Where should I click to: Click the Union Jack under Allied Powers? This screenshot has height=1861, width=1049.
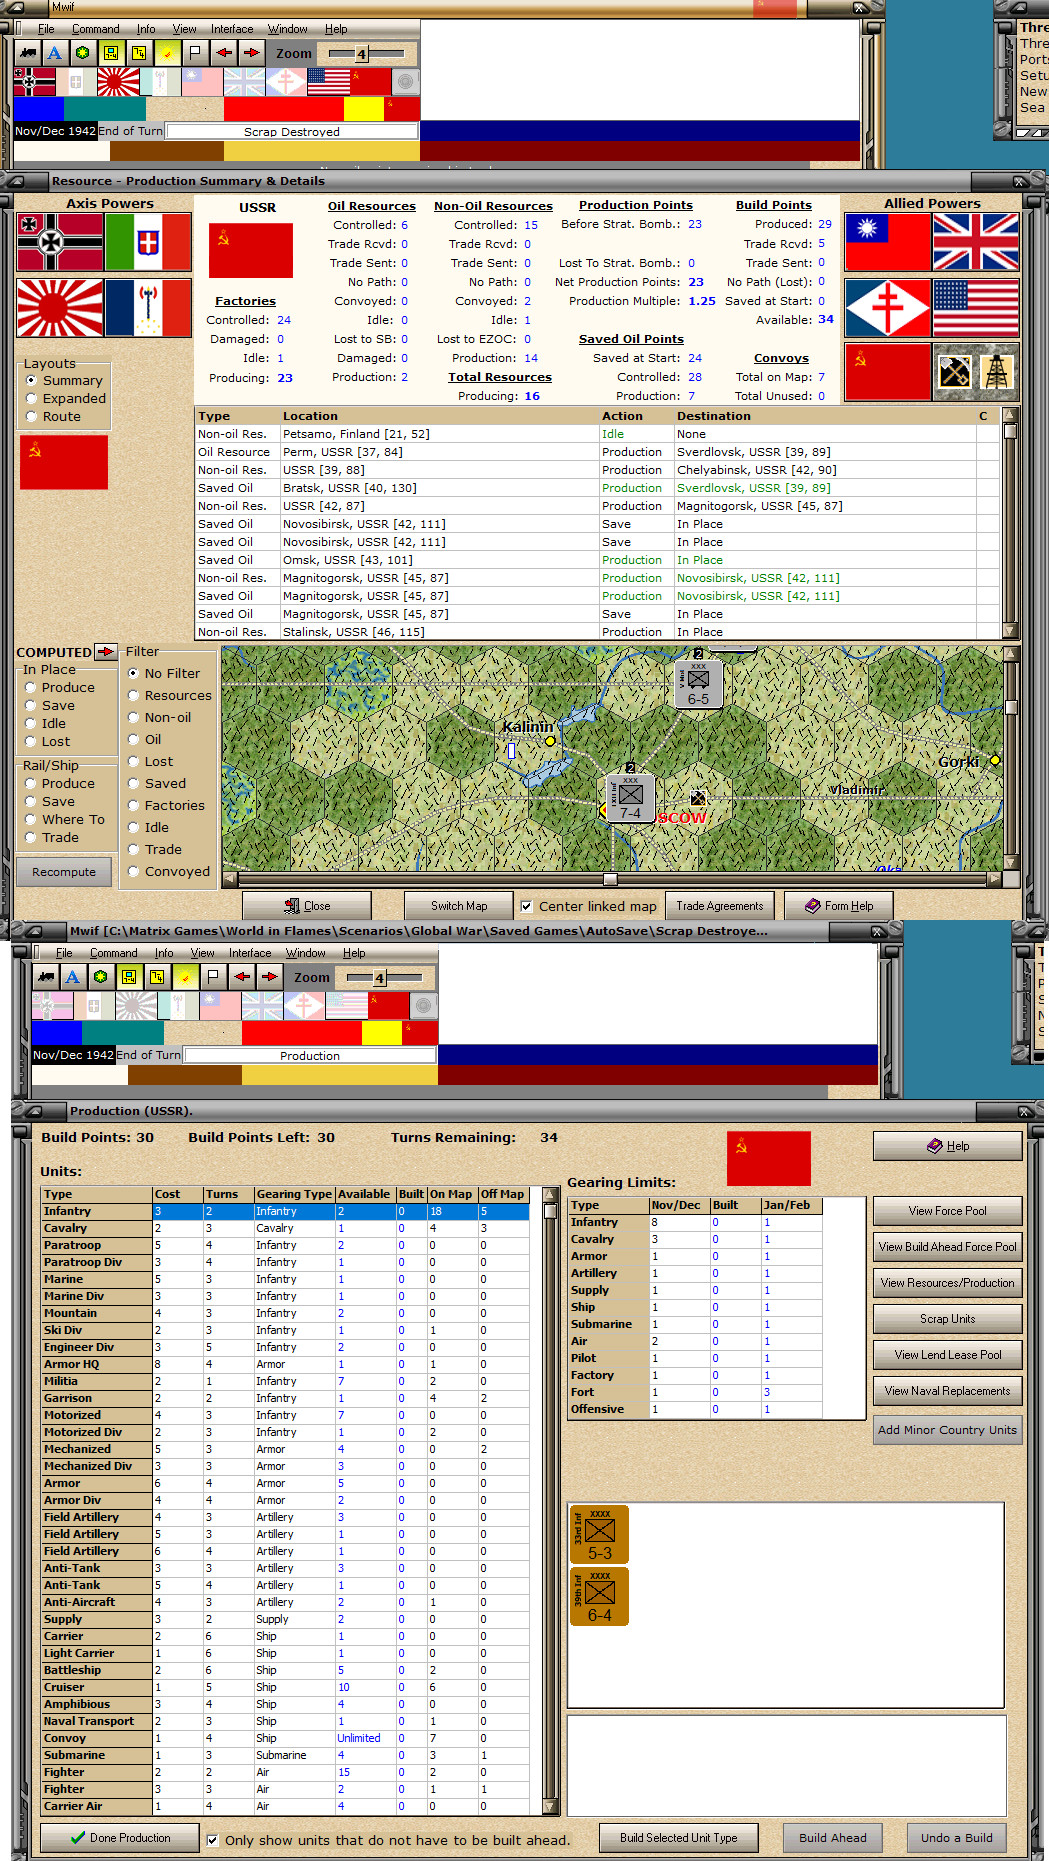[976, 242]
